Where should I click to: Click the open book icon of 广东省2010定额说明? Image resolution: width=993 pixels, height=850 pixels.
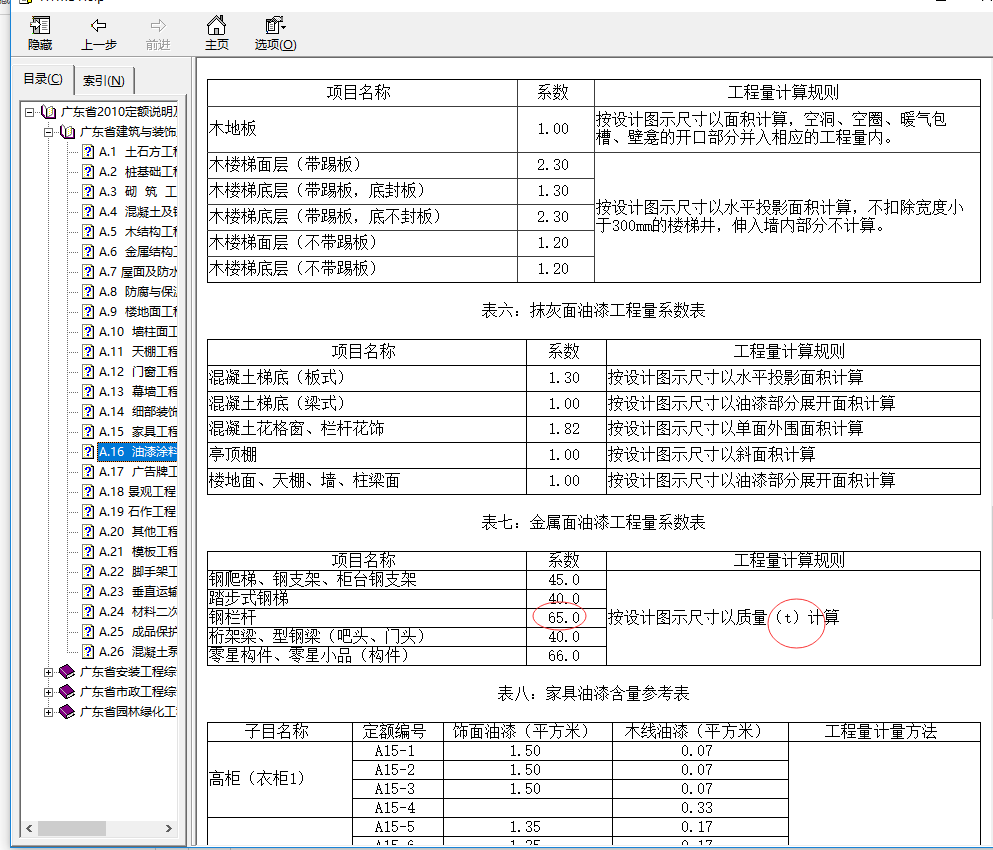48,112
